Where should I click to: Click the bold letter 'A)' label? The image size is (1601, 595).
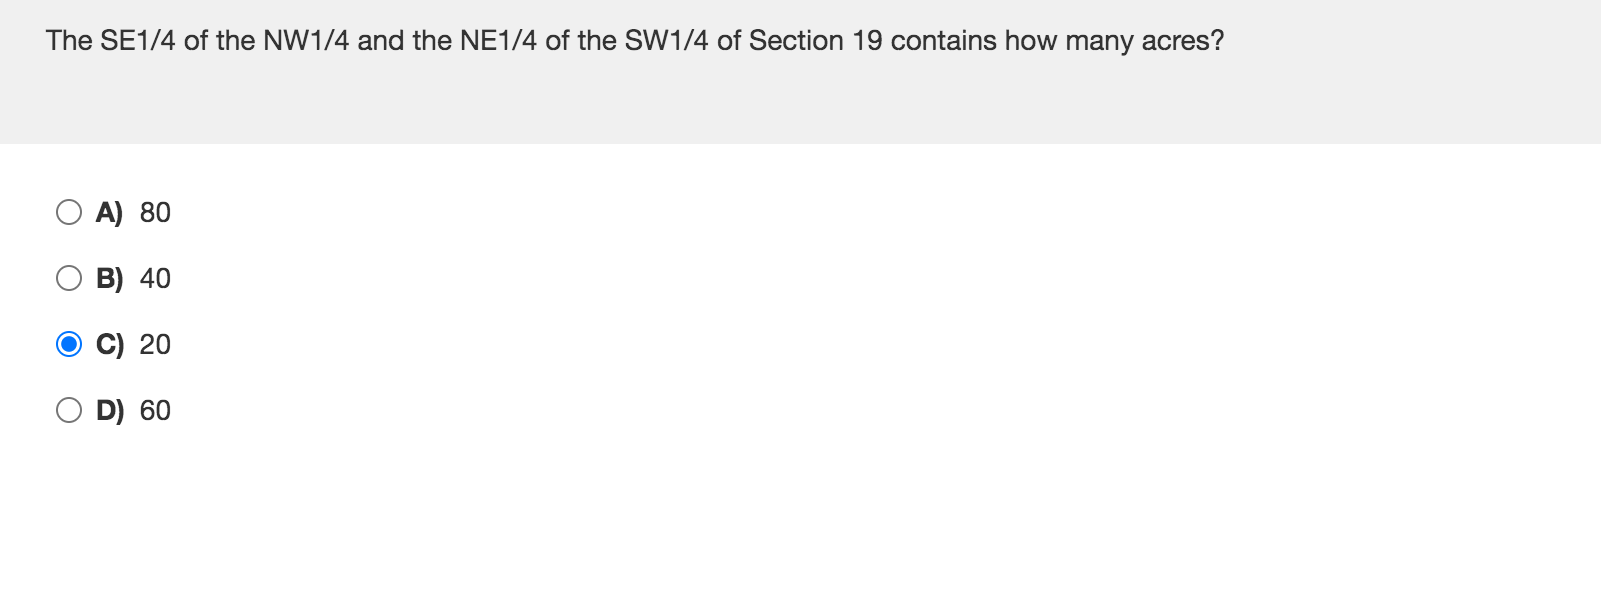click(x=110, y=211)
